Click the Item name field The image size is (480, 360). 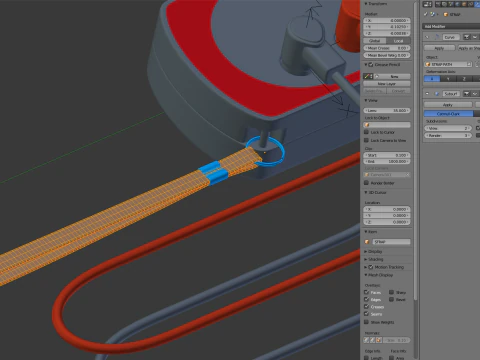coord(391,242)
